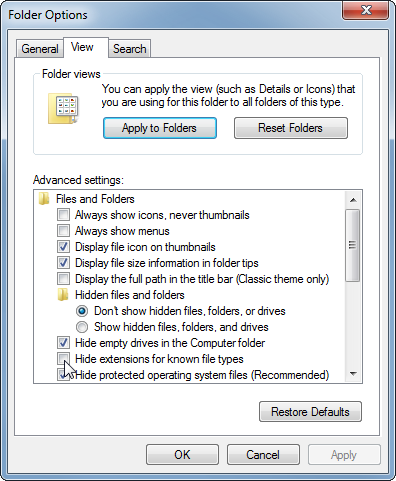The height and width of the screenshot is (481, 396).
Task: Select Show hidden files, folders, and drives
Action: pyautogui.click(x=82, y=327)
